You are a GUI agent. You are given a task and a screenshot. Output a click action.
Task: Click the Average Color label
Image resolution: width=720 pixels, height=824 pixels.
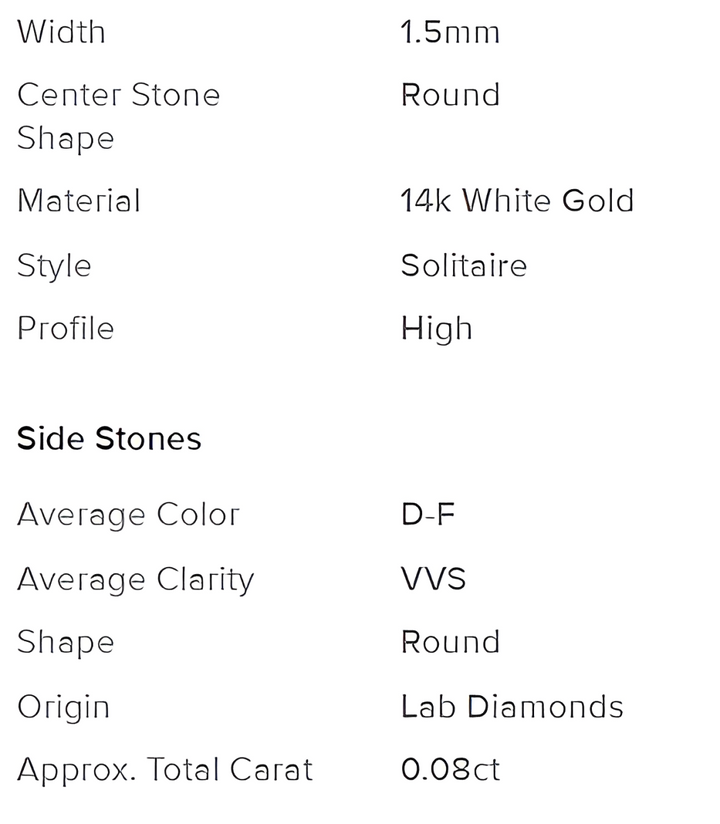[128, 515]
